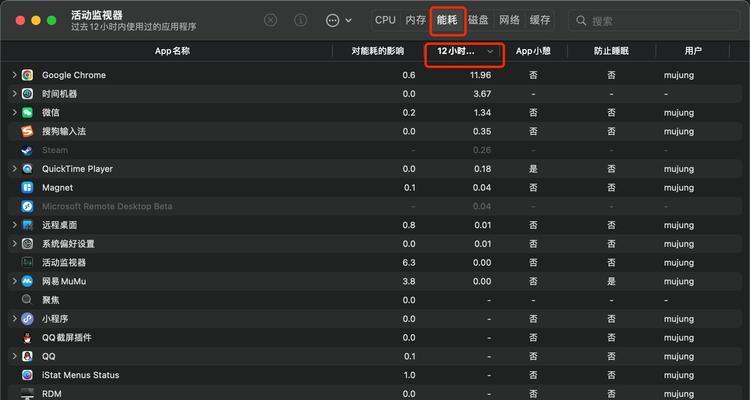750x400 pixels.
Task: Click the stop process (X) toolbar icon
Action: [x=271, y=20]
